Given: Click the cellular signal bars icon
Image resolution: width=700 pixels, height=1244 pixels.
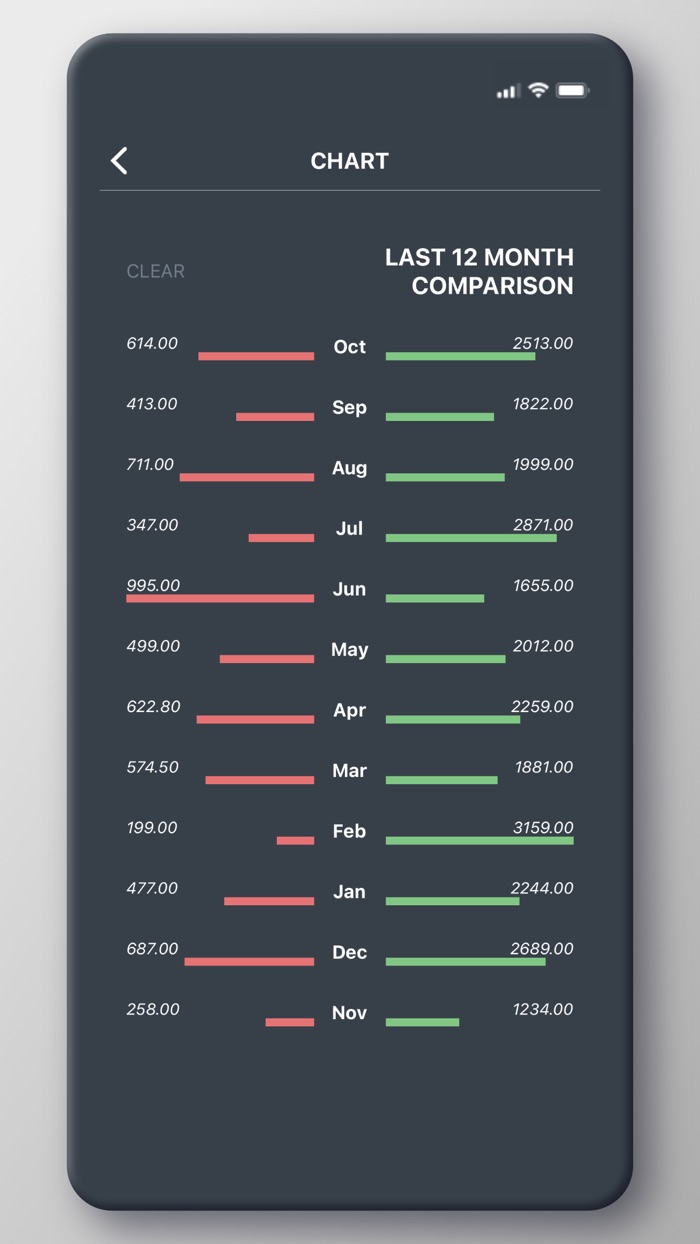Looking at the screenshot, I should pos(508,92).
